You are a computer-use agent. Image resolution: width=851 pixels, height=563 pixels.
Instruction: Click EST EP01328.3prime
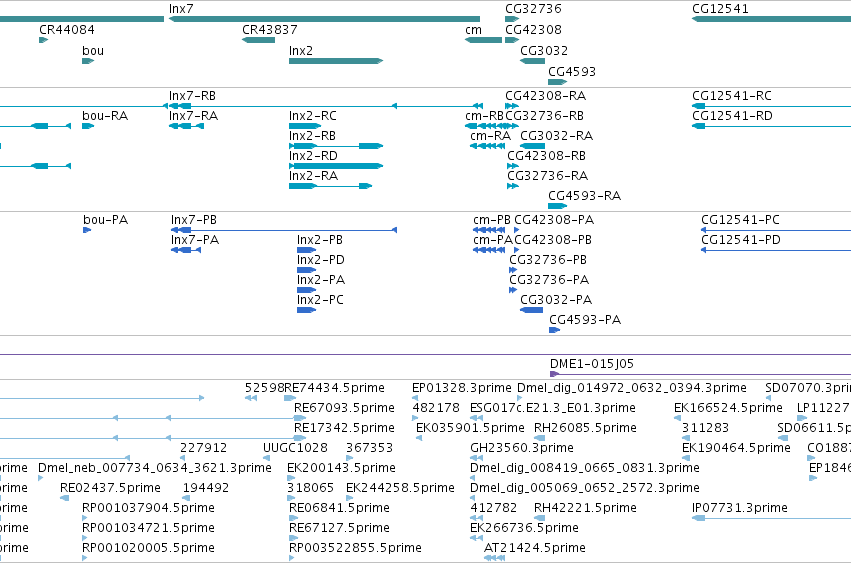[461, 388]
